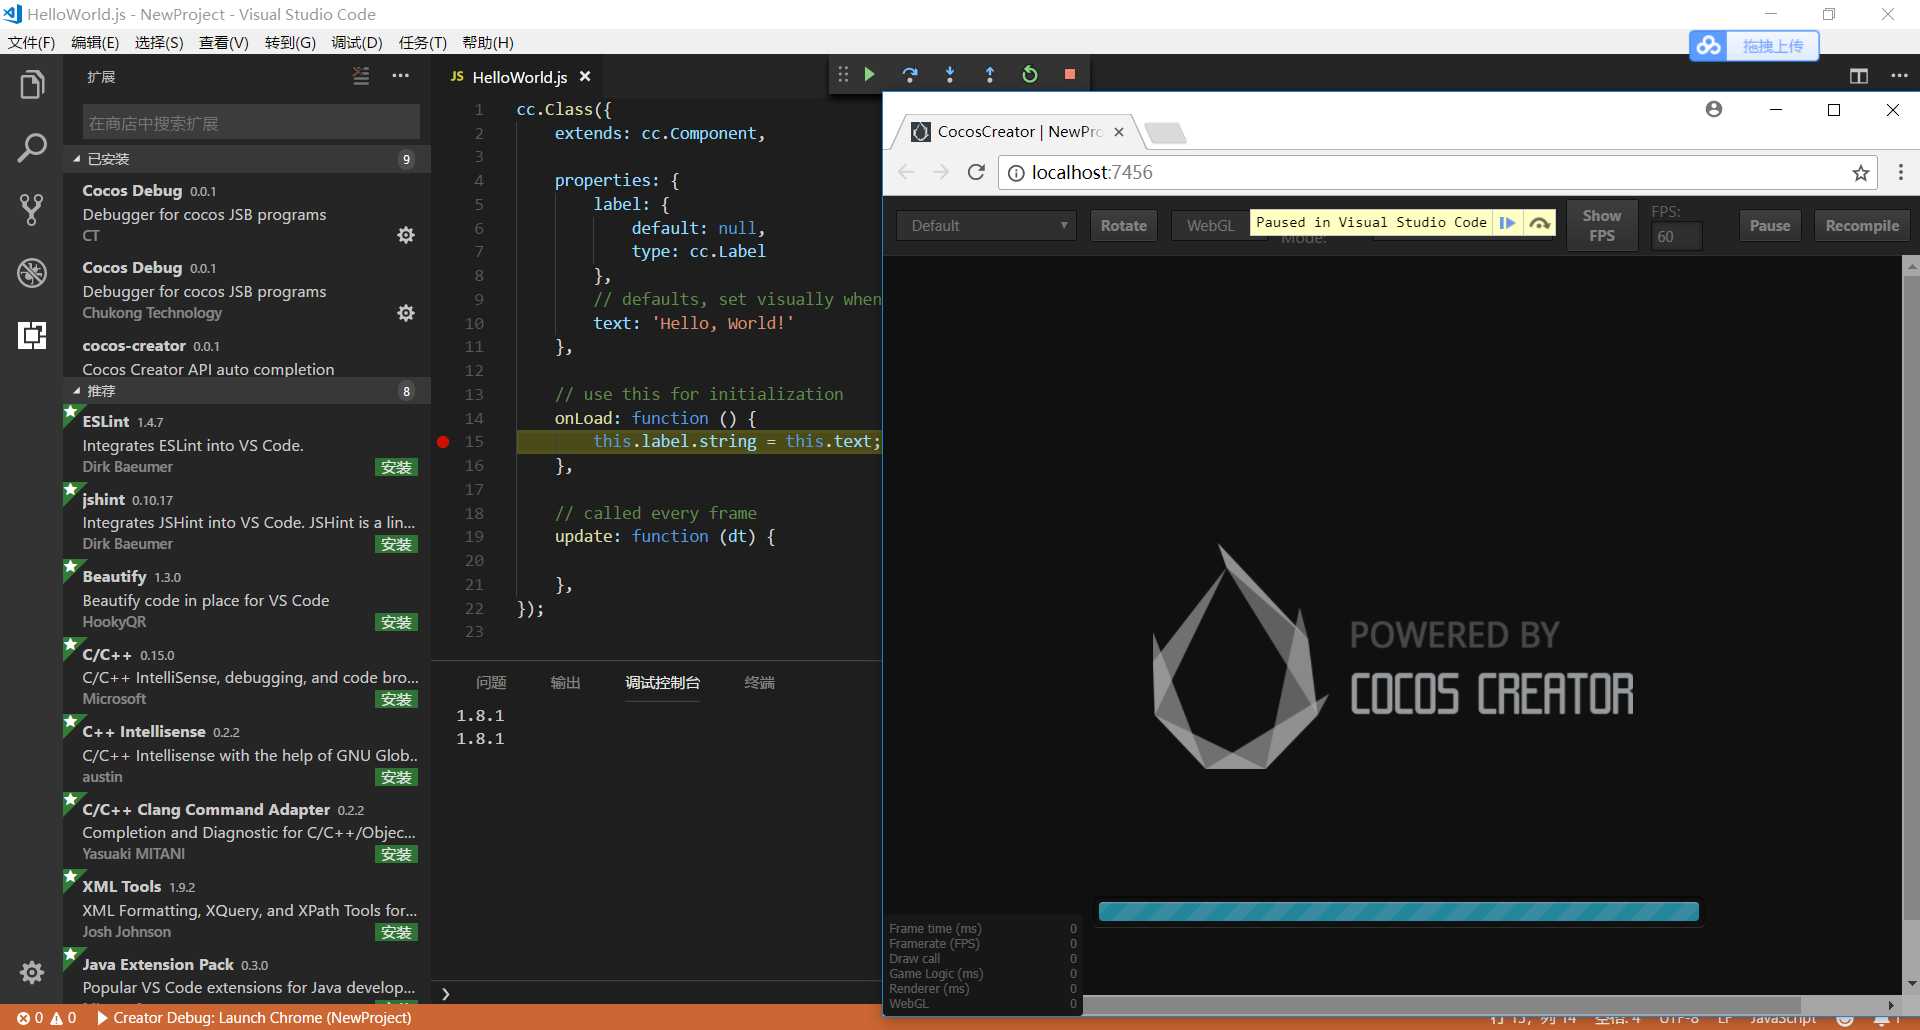Click the cloud upload widget icon
Screen dimensions: 1920x1030
tap(1709, 46)
